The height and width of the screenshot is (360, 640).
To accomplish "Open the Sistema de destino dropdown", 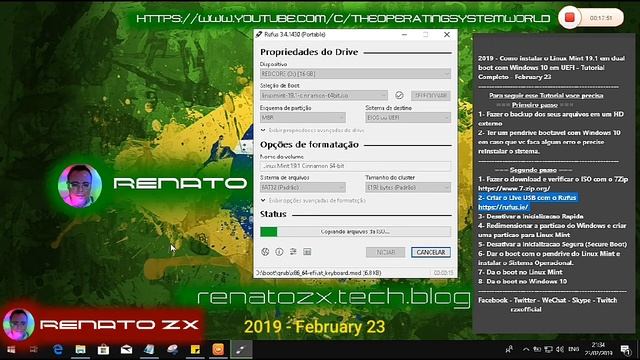I will (x=408, y=118).
